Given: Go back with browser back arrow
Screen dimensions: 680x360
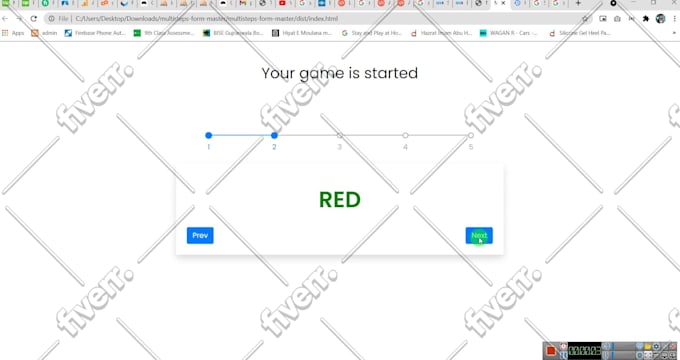Looking at the screenshot, I should pyautogui.click(x=5, y=19).
